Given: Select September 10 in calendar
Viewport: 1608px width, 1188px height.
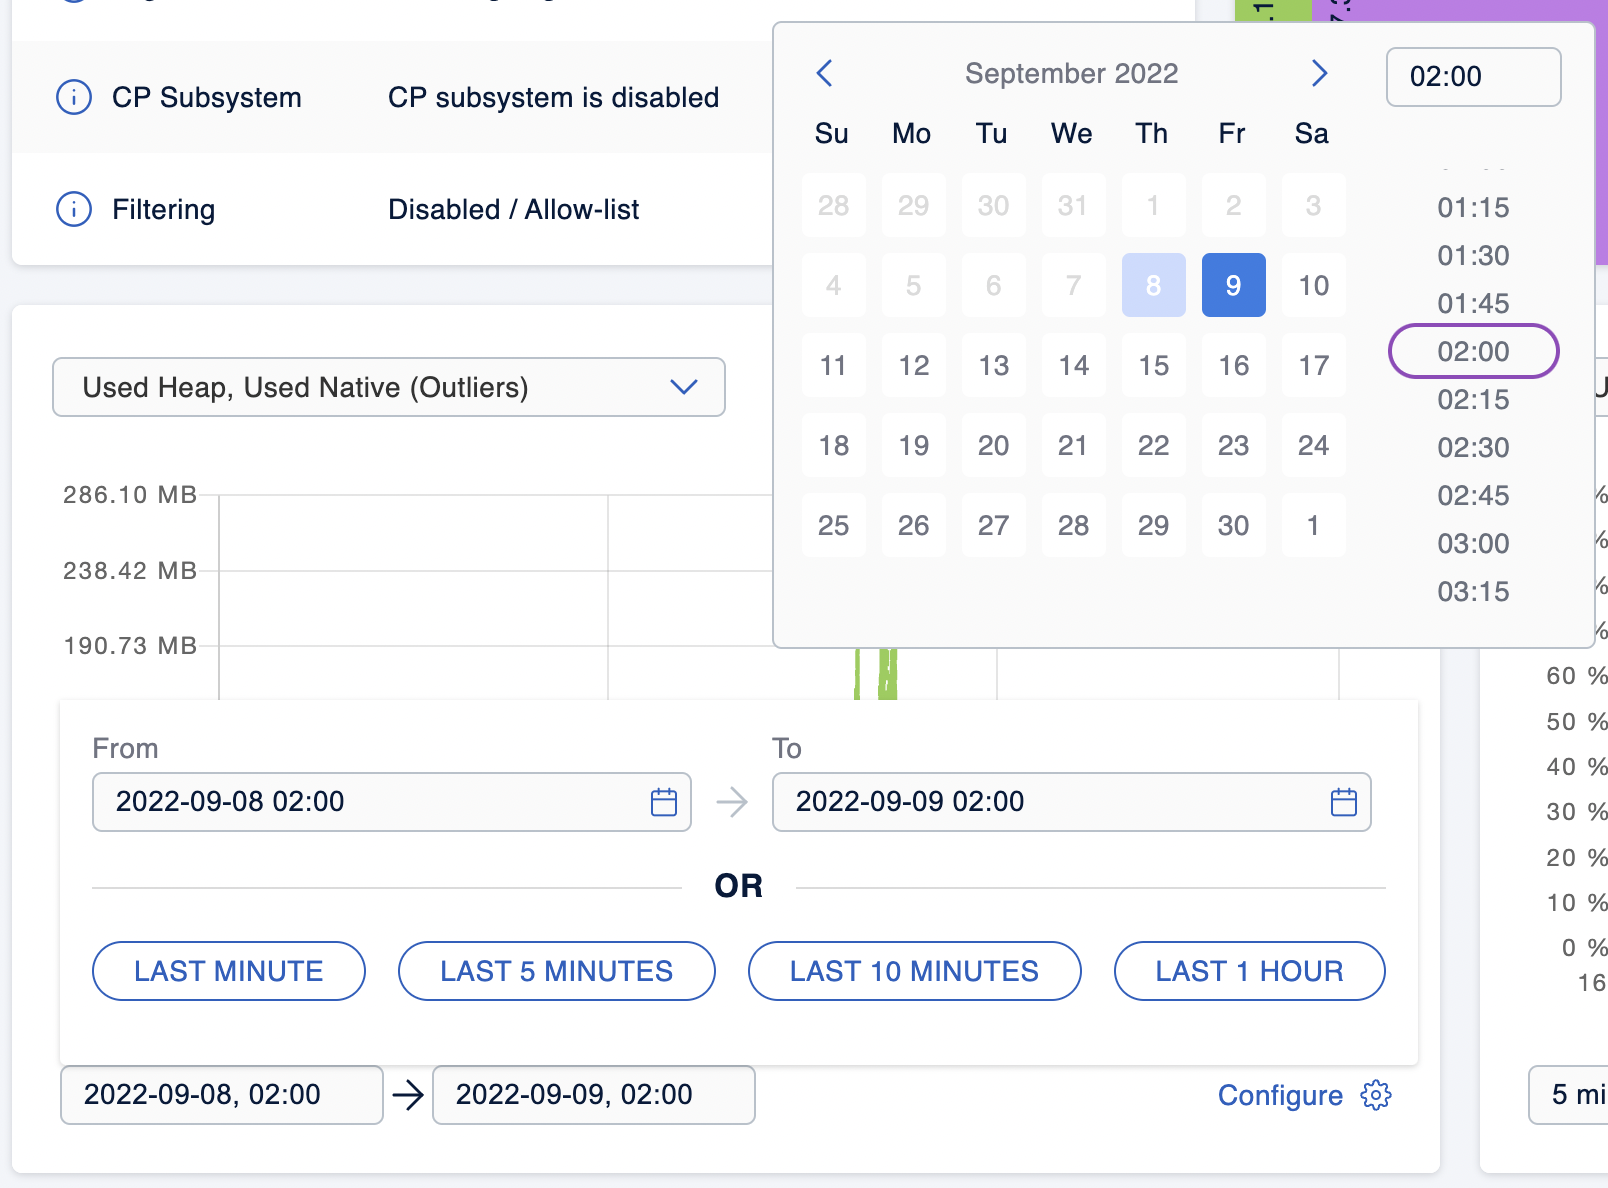Looking at the screenshot, I should click(1313, 285).
